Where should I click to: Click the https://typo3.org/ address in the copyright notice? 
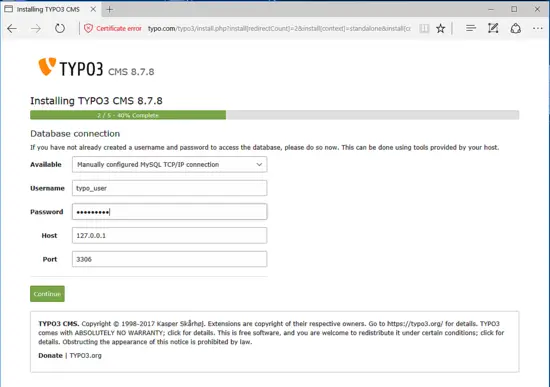415,323
